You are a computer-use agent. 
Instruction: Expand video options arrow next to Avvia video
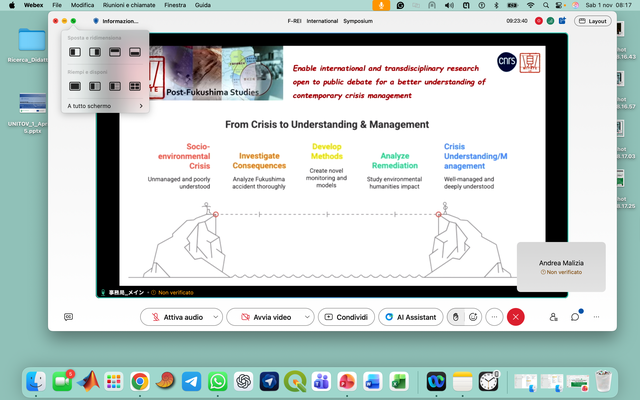tap(307, 317)
